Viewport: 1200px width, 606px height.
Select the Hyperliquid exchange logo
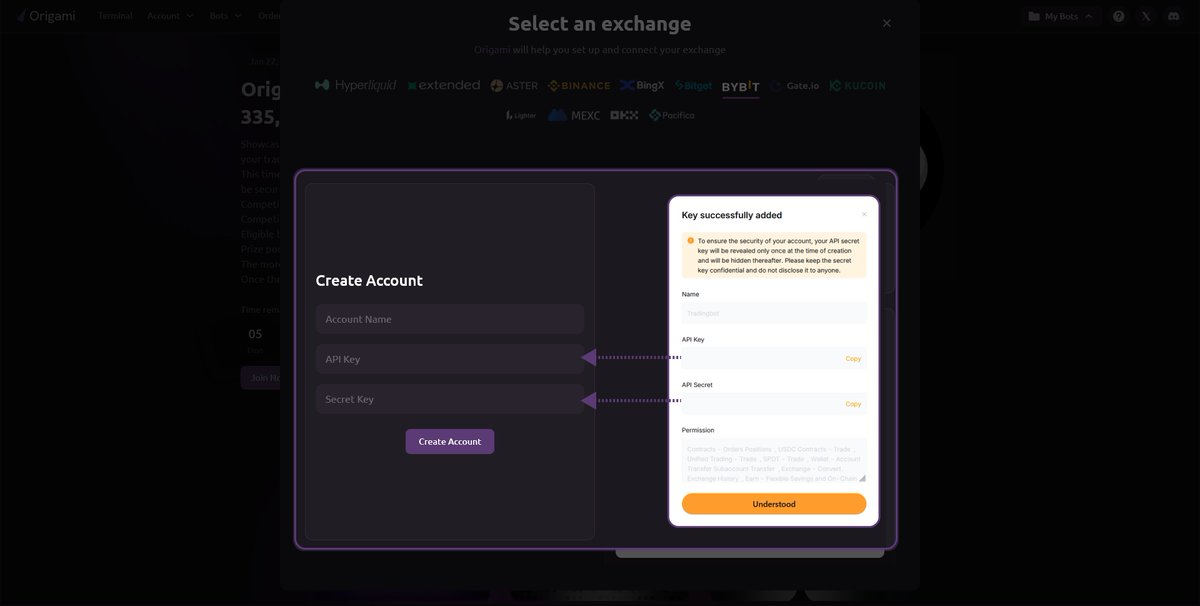click(x=354, y=86)
